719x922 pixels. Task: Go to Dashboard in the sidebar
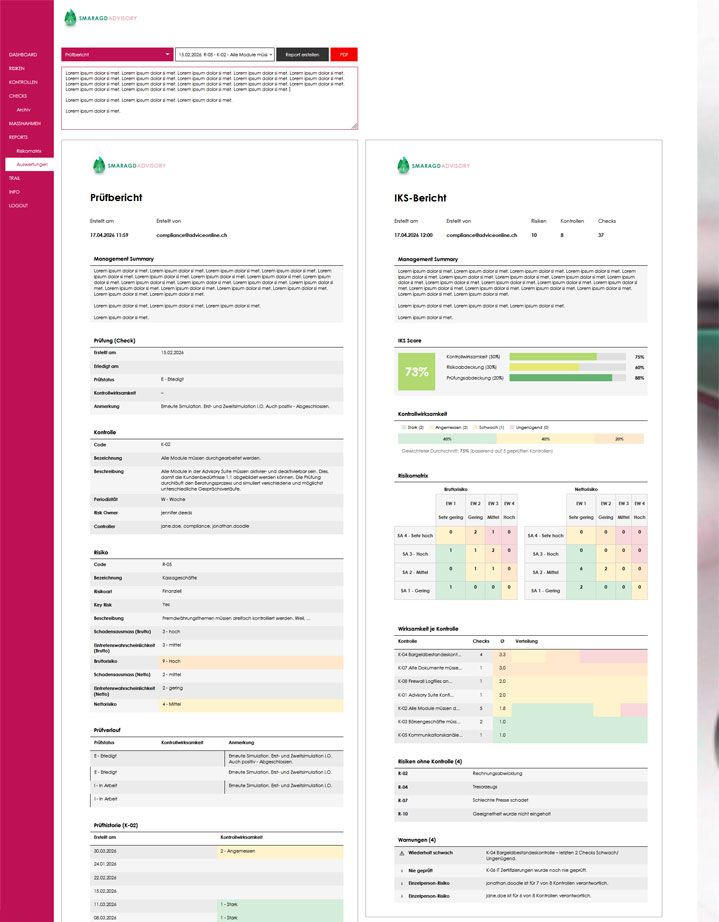pyautogui.click(x=23, y=54)
